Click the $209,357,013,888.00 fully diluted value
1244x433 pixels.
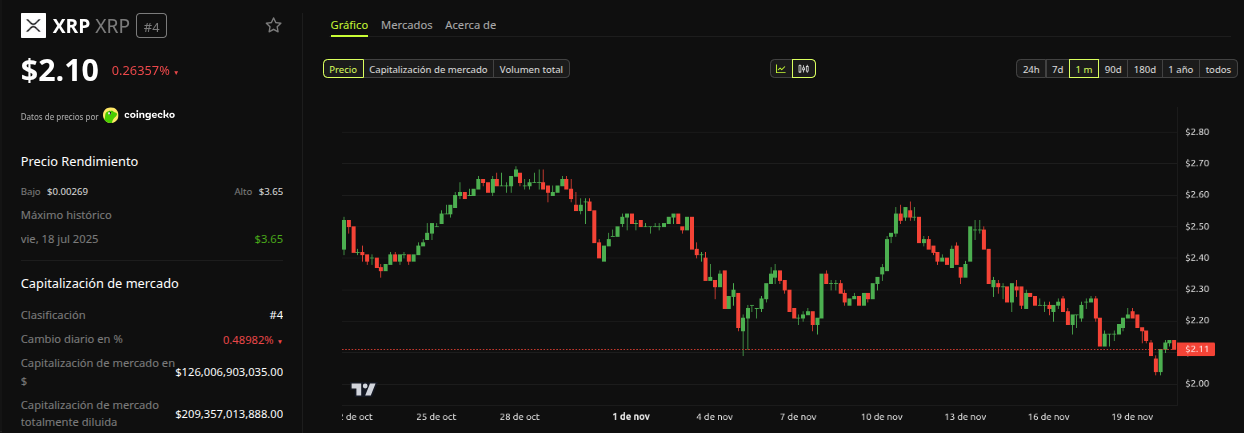(229, 413)
